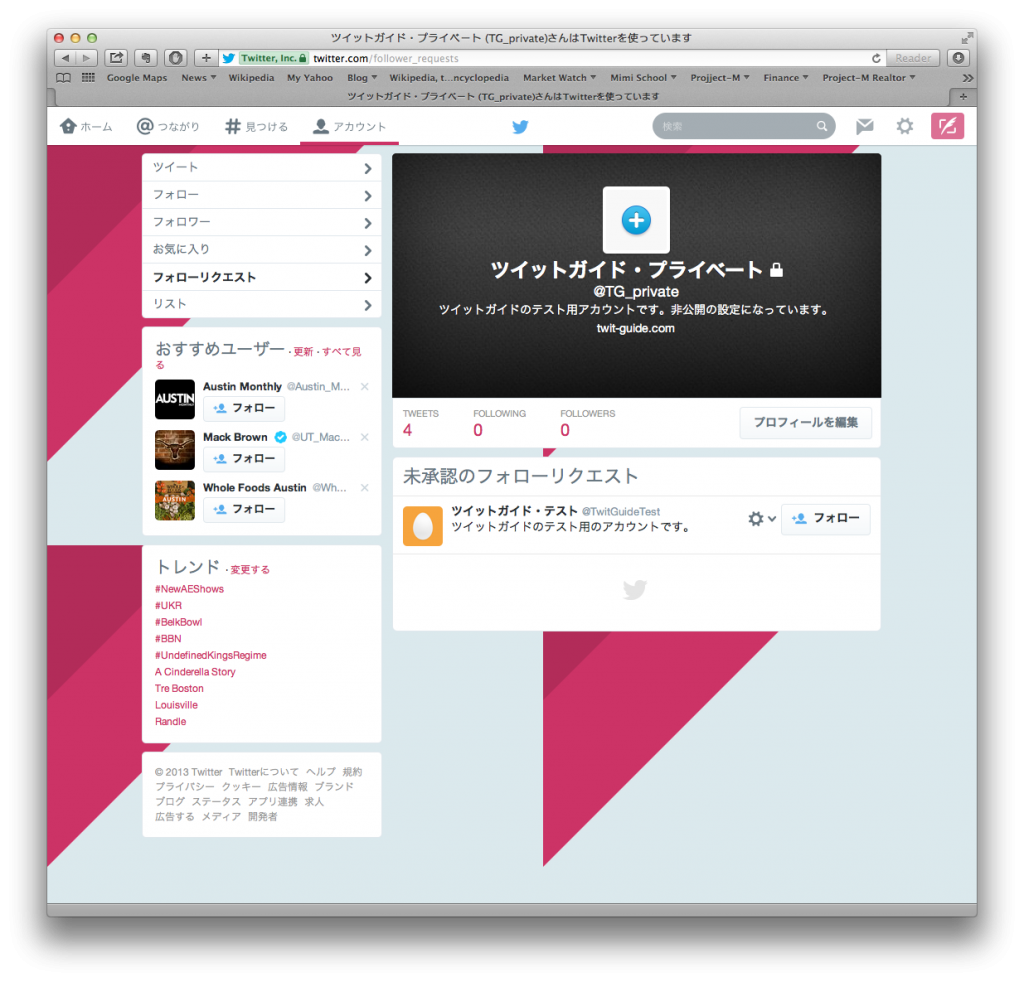Screen dimensions: 1024x982
Task: Open Top Sites grid icon
Action: coord(88,78)
